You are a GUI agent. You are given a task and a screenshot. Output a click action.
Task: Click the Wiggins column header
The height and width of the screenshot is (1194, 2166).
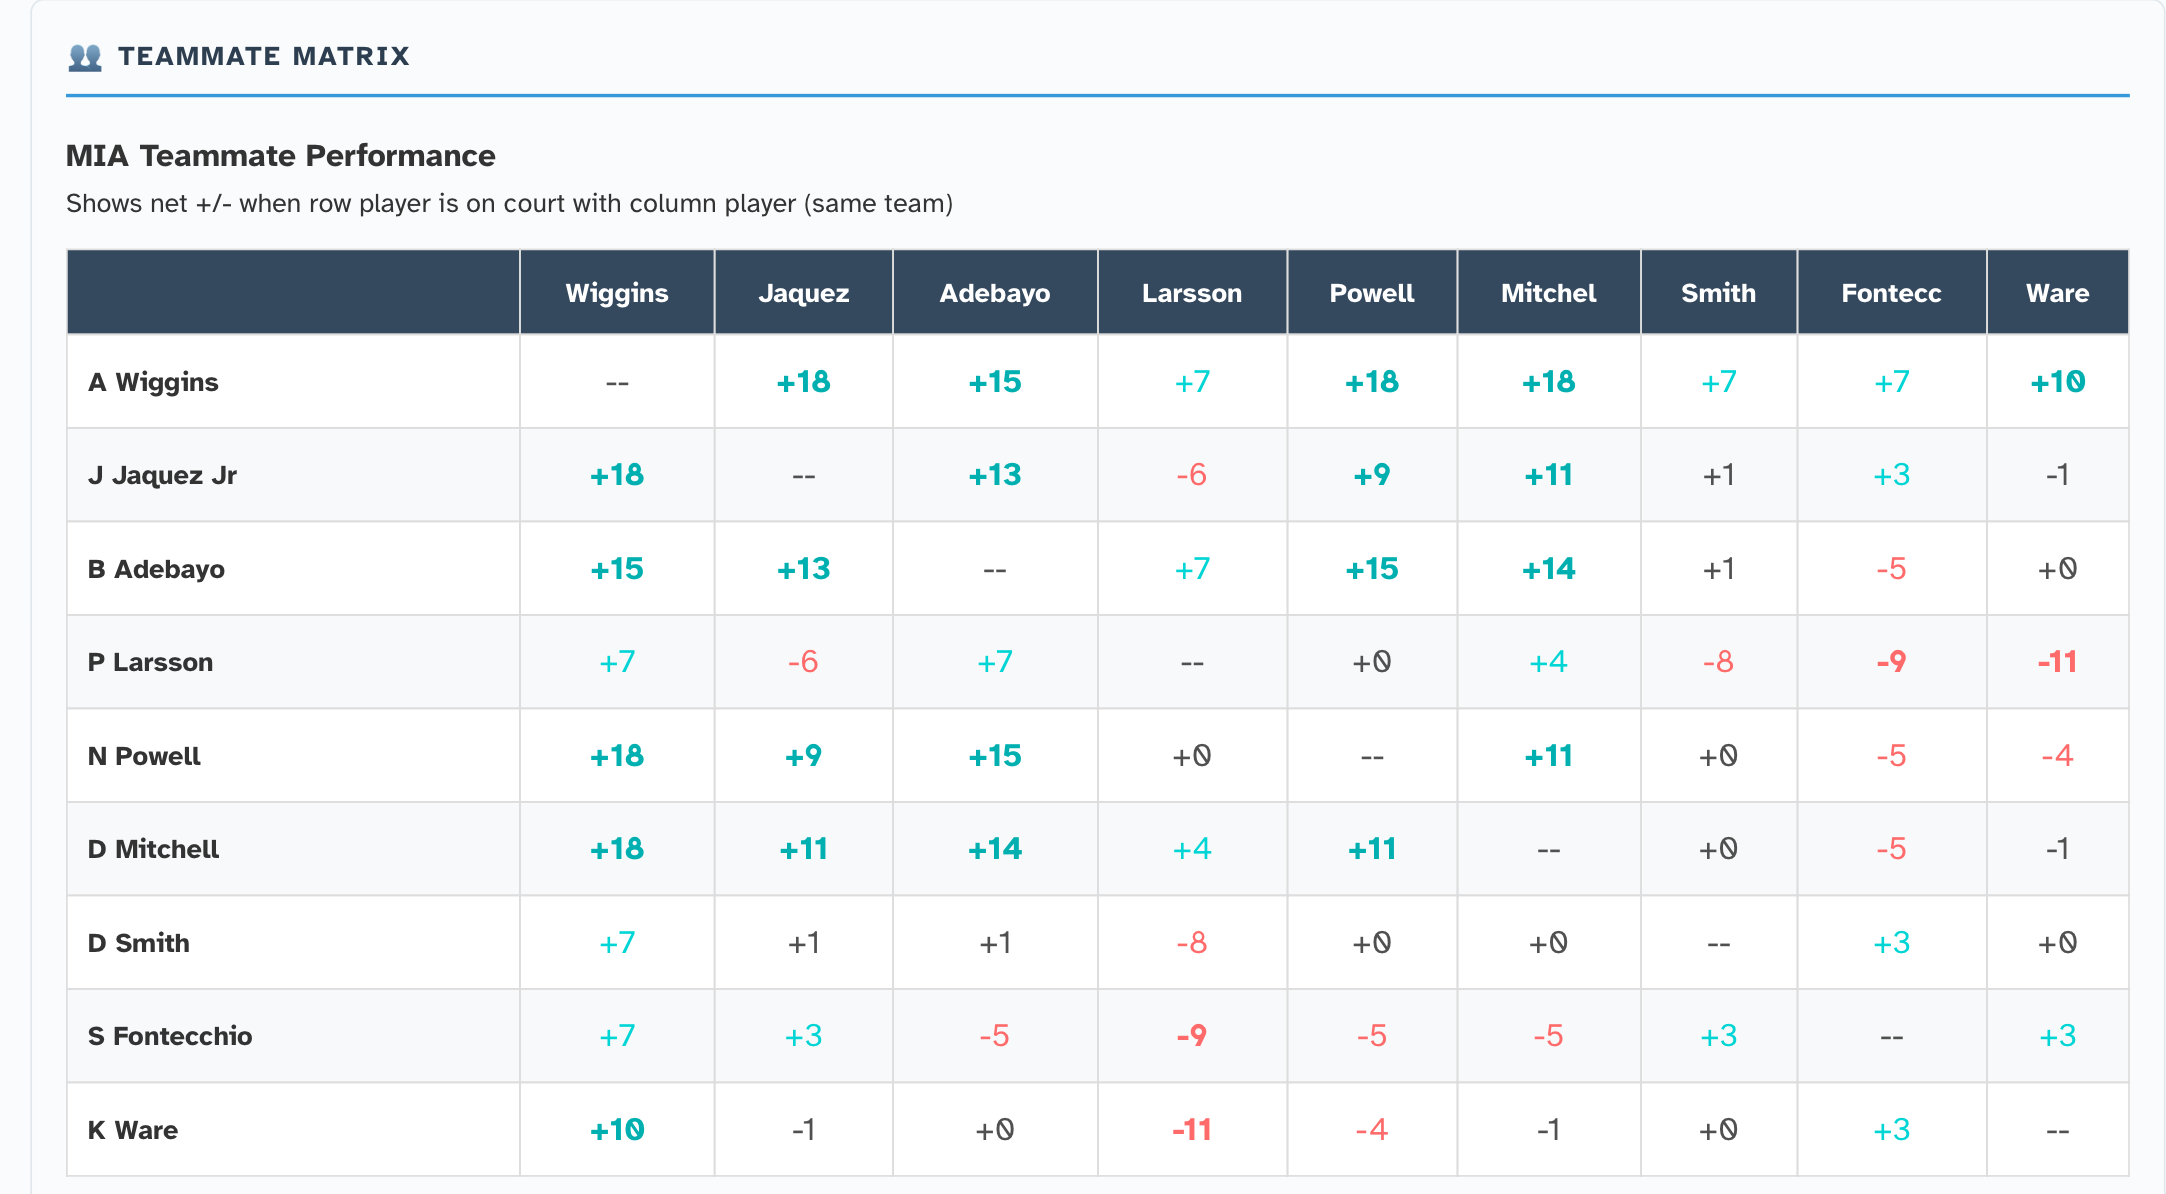point(616,293)
